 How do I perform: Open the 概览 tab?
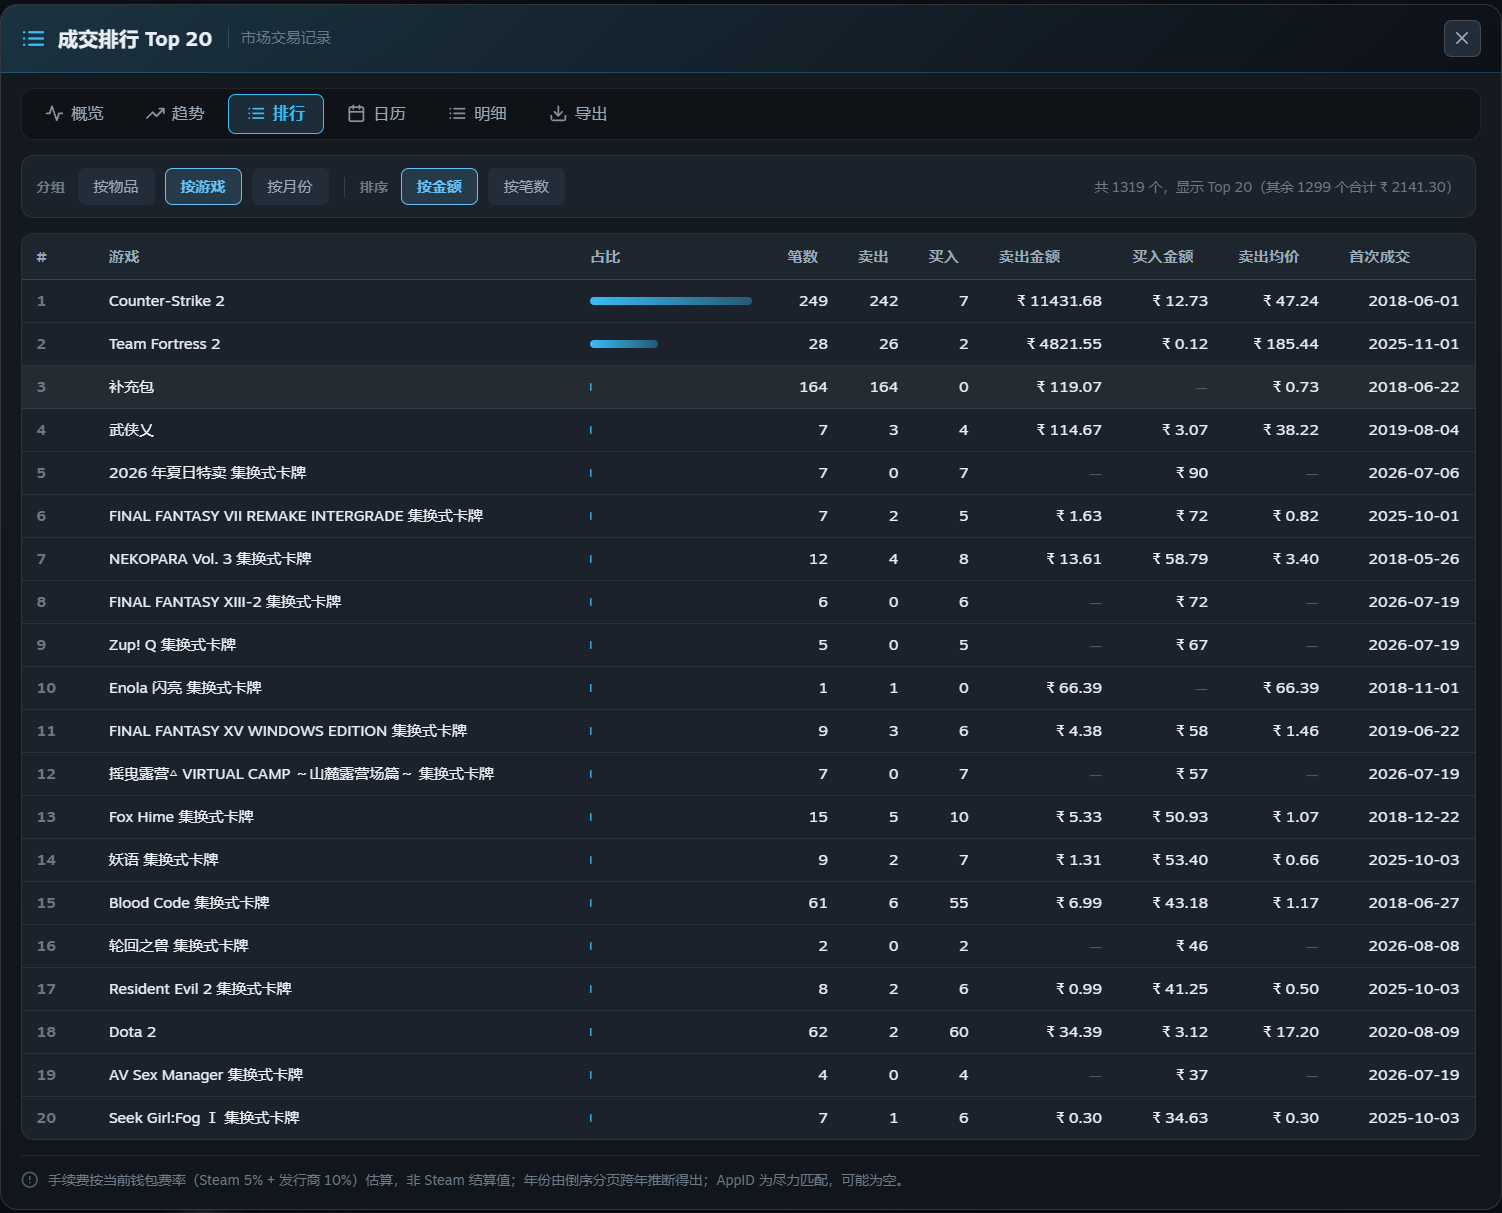(x=75, y=114)
